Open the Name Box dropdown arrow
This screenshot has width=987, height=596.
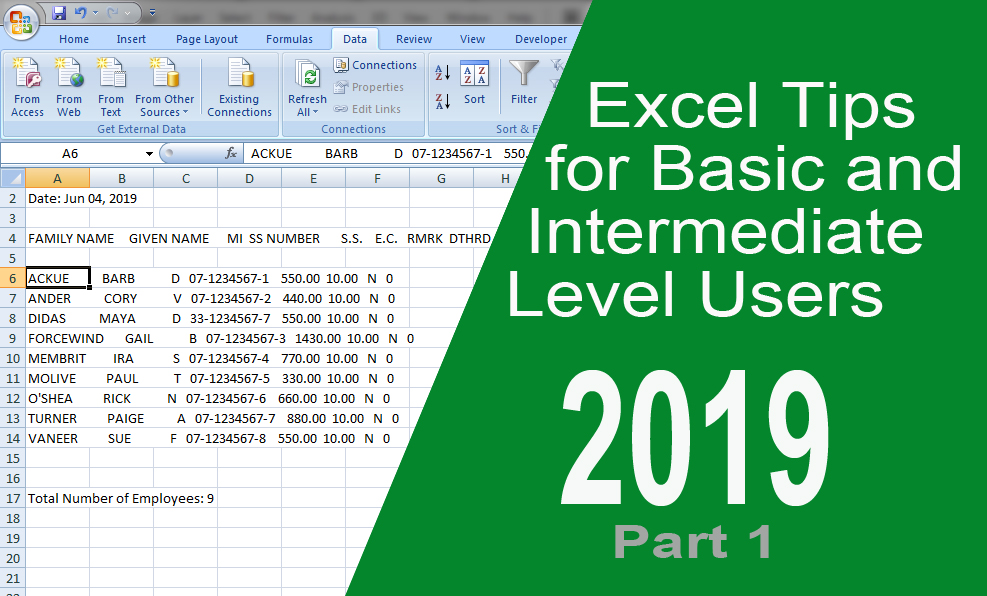[x=147, y=153]
